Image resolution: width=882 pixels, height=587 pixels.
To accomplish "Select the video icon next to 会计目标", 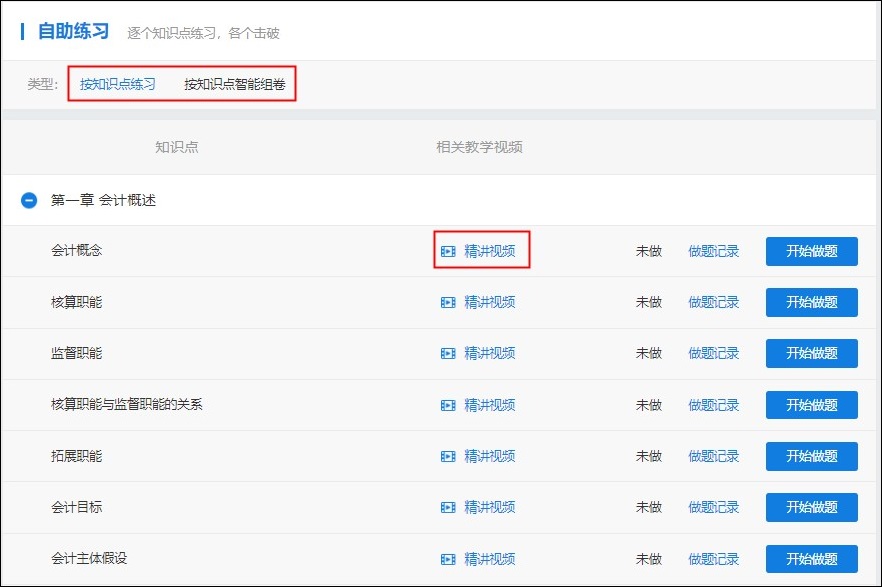I will [x=450, y=507].
